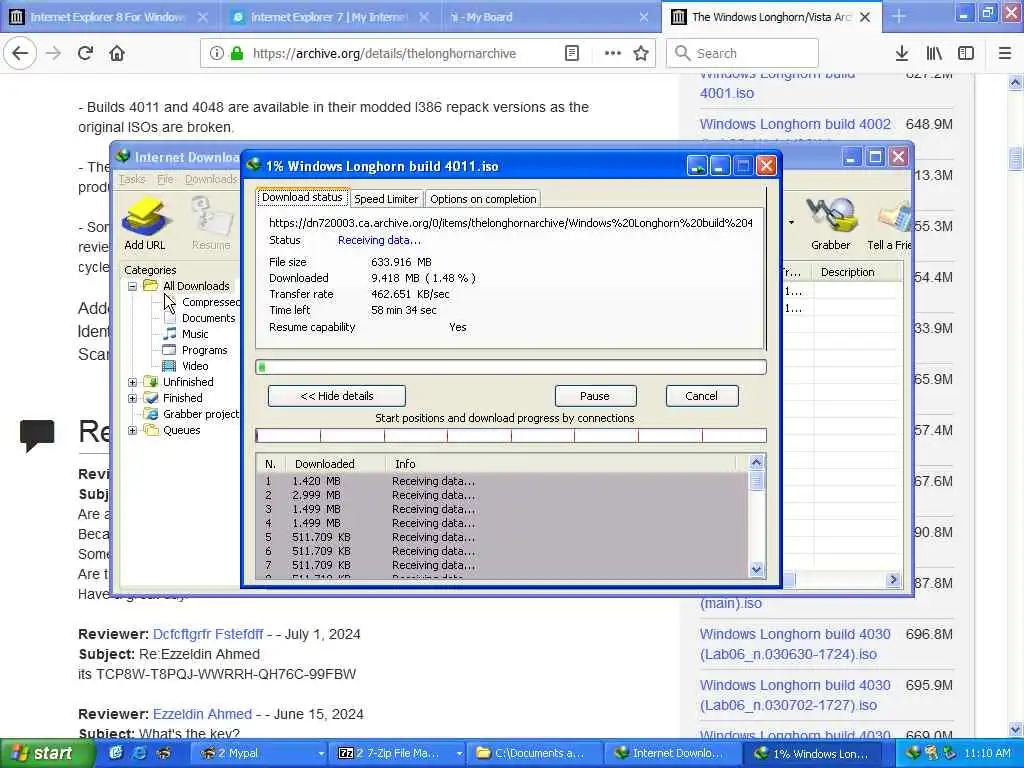Open the page actions three-dots menu
Image resolution: width=1024 pixels, height=768 pixels.
[x=613, y=54]
